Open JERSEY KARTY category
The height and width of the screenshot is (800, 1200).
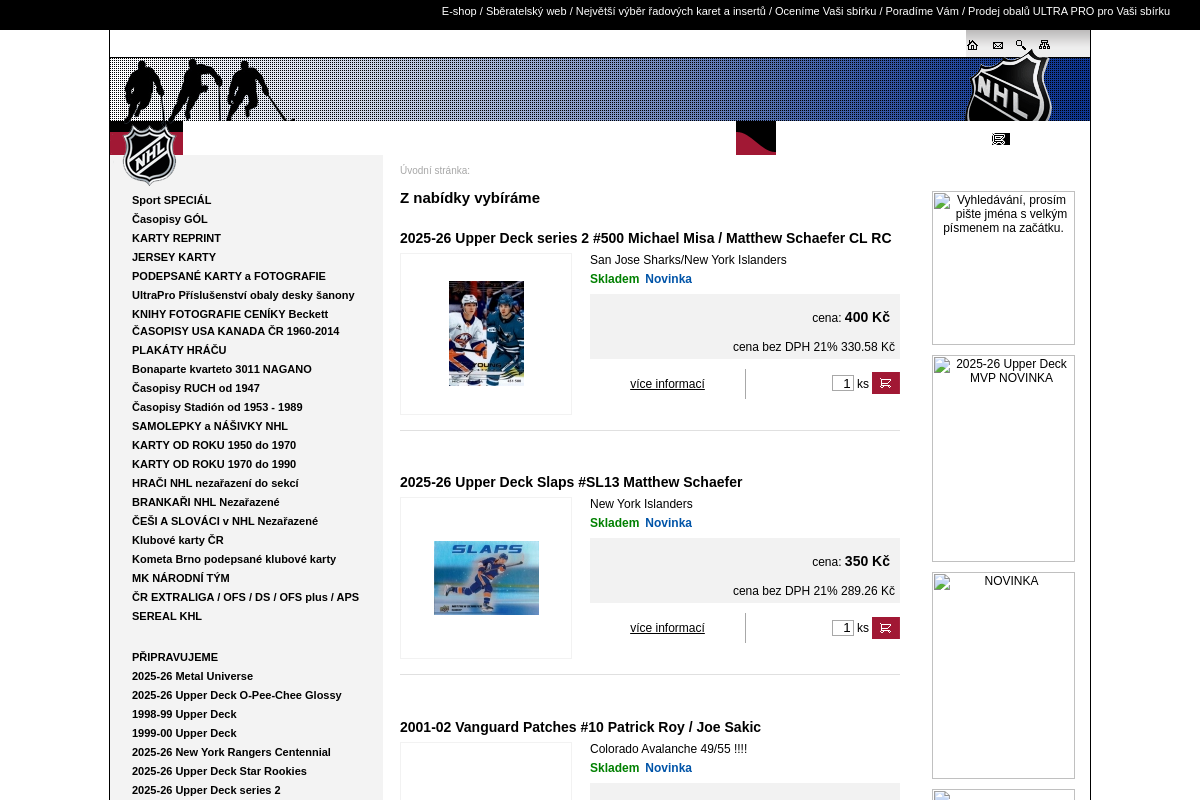point(174,257)
